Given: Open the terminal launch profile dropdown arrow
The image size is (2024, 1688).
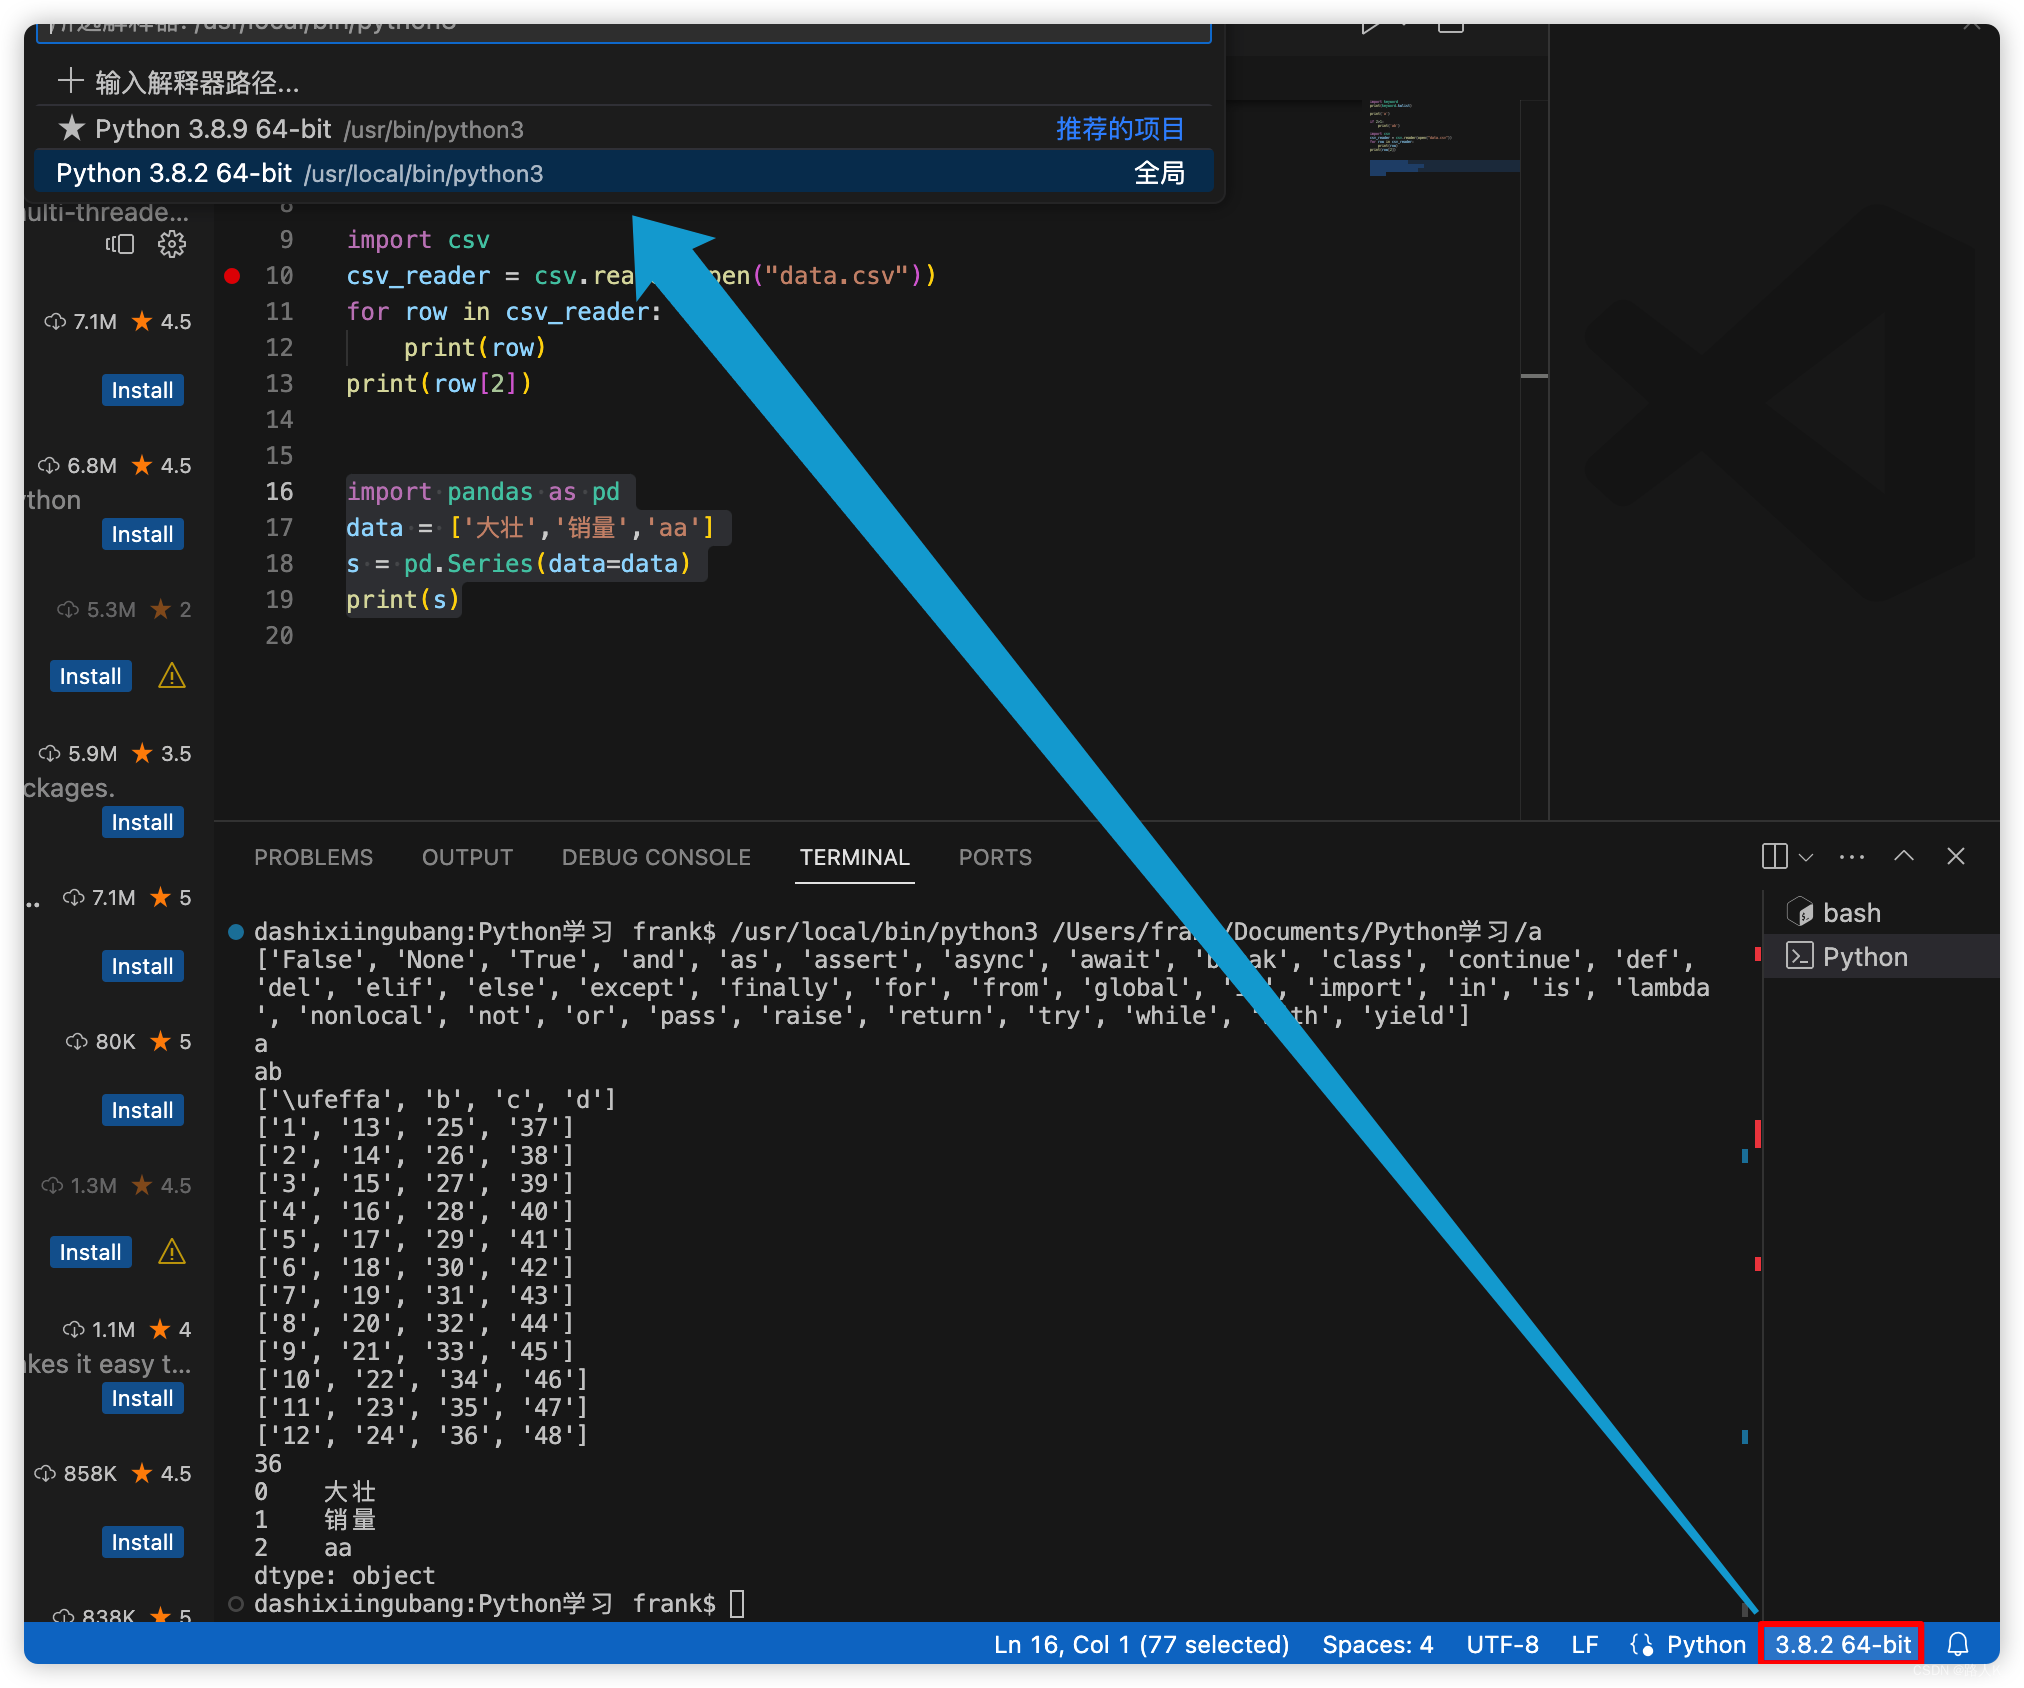Looking at the screenshot, I should pyautogui.click(x=1806, y=856).
